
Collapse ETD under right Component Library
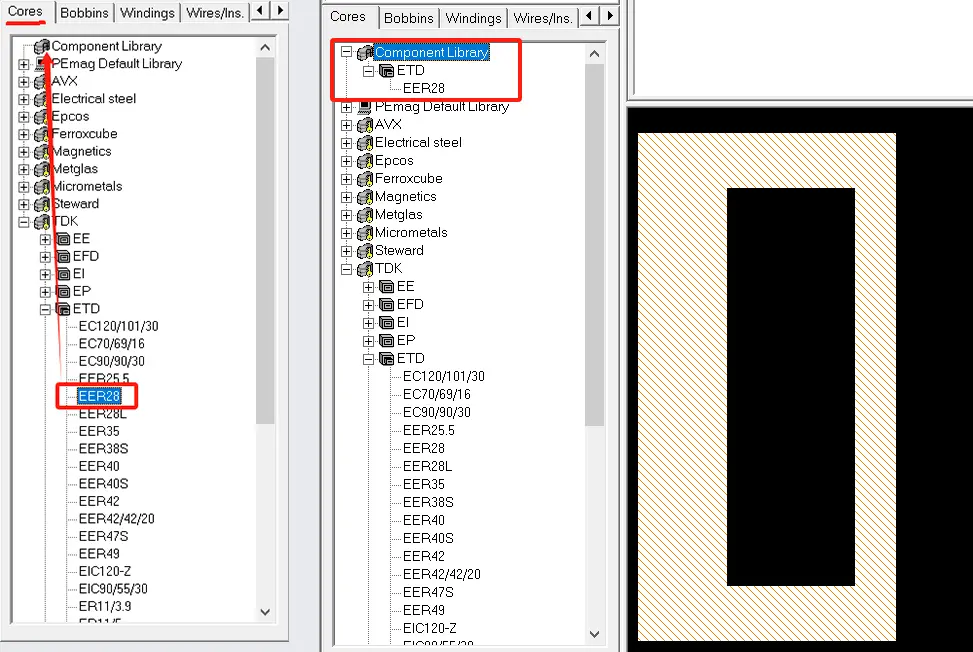click(369, 71)
